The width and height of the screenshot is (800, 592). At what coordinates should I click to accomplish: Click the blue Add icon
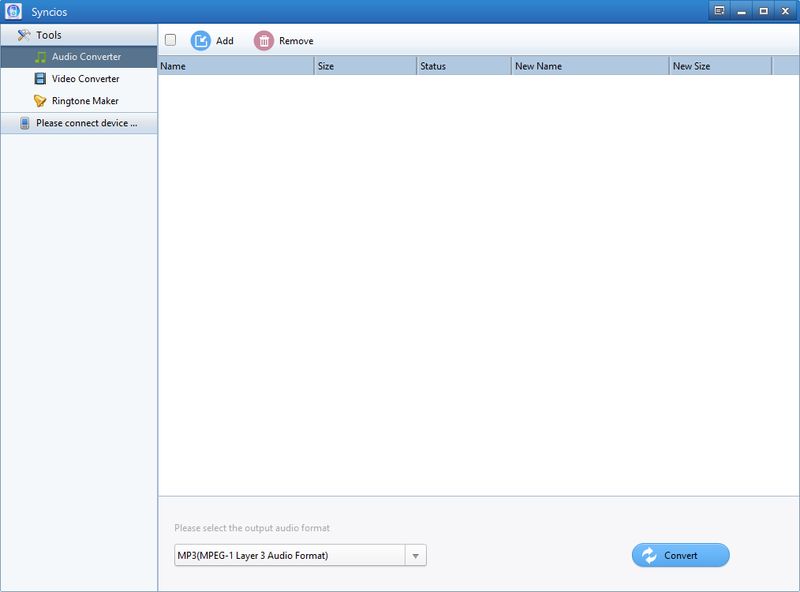[x=201, y=40]
